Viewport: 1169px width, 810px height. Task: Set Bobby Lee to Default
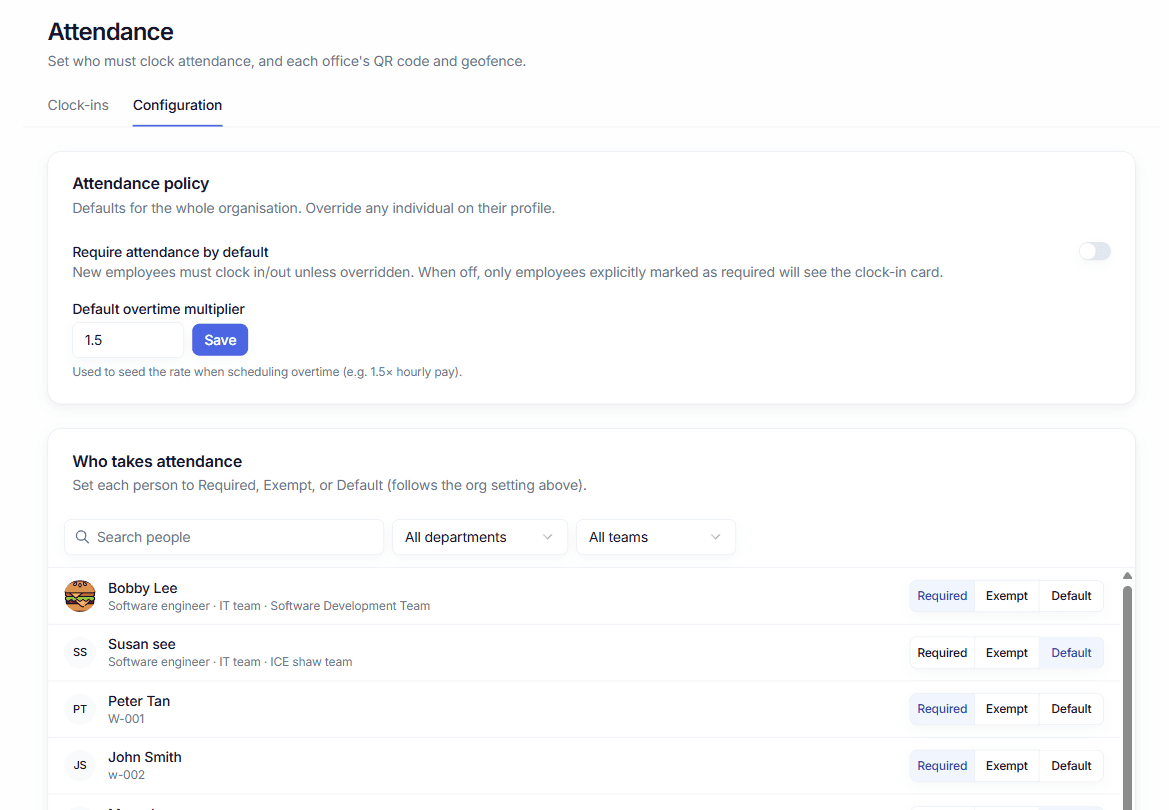click(1071, 596)
